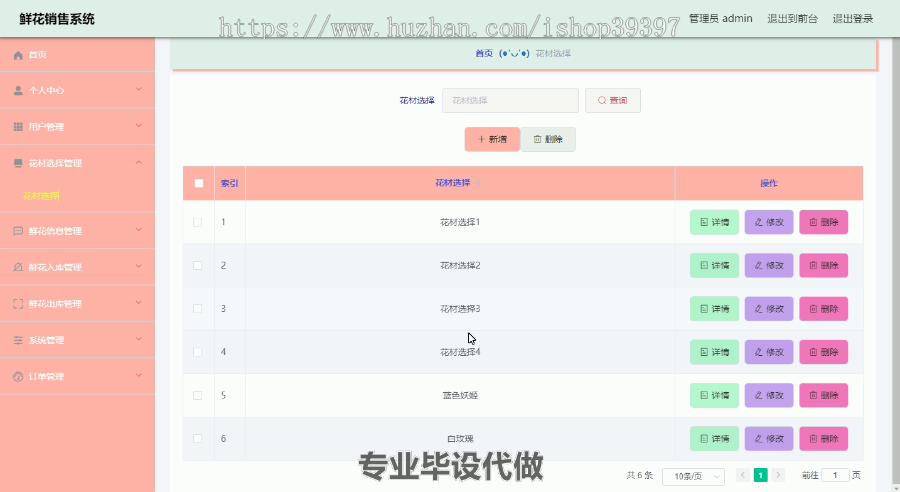Check the box for row 花材选择1
This screenshot has width=900, height=492.
[197, 222]
